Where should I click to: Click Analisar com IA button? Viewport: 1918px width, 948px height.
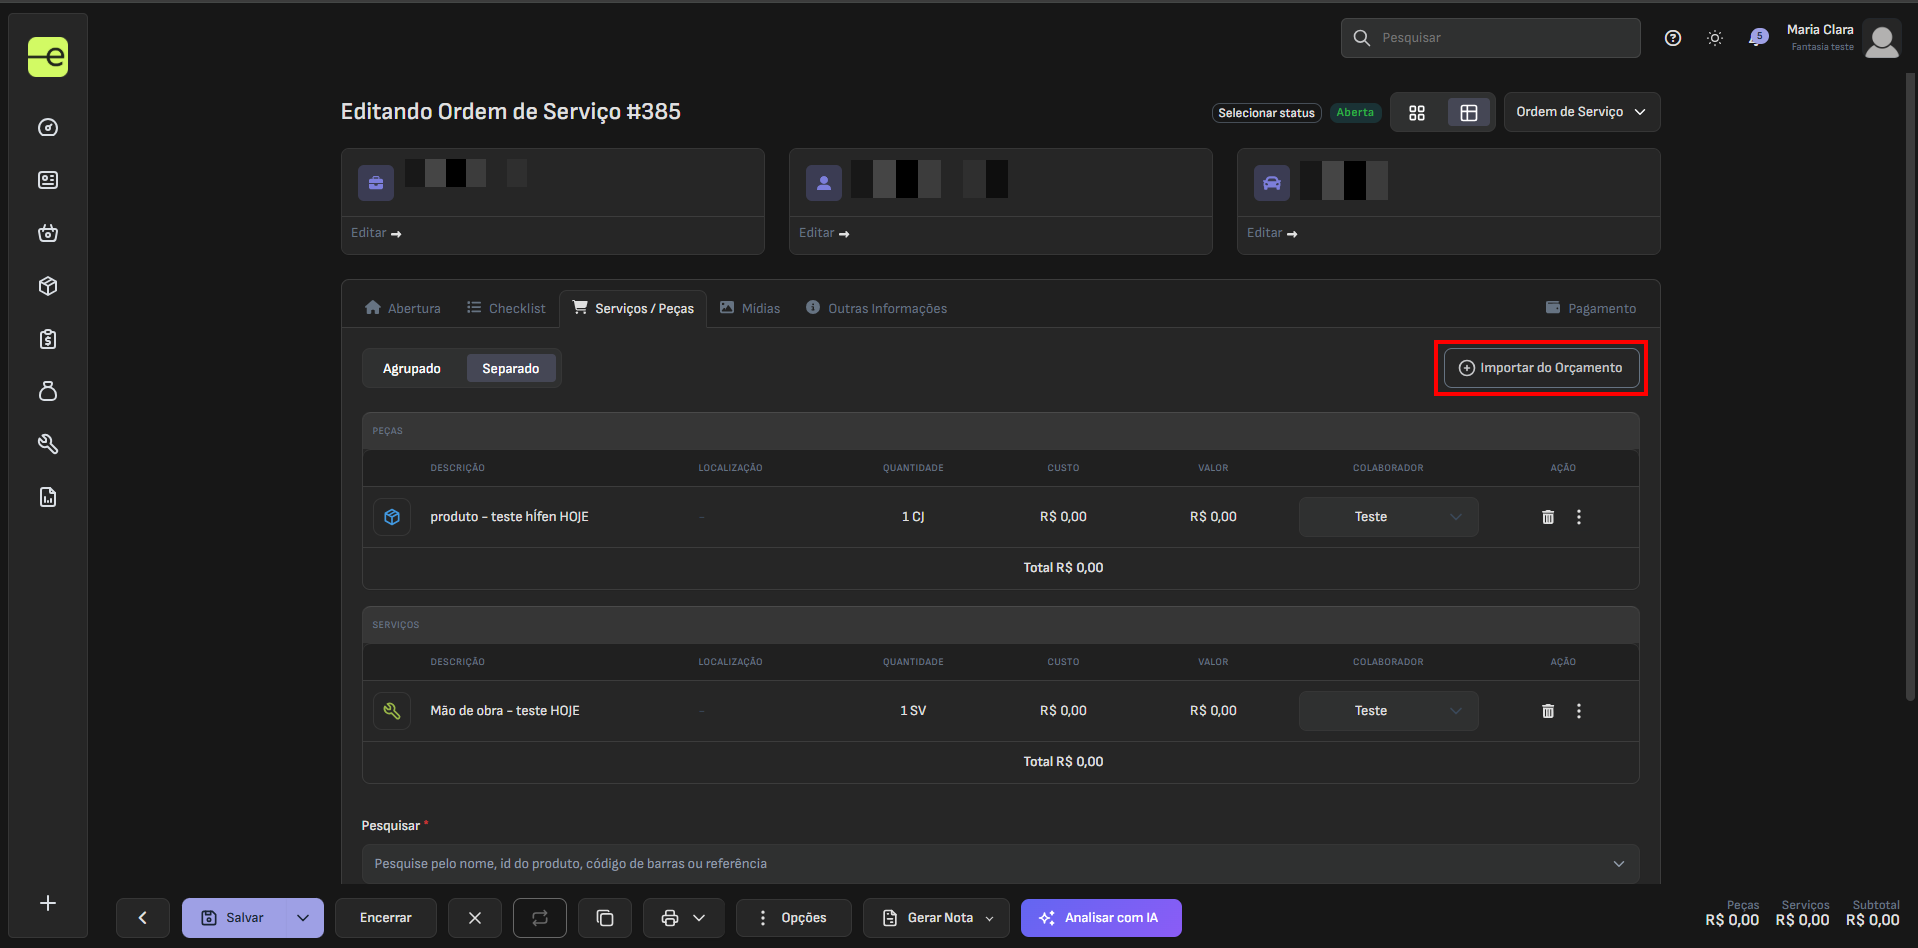coord(1101,918)
